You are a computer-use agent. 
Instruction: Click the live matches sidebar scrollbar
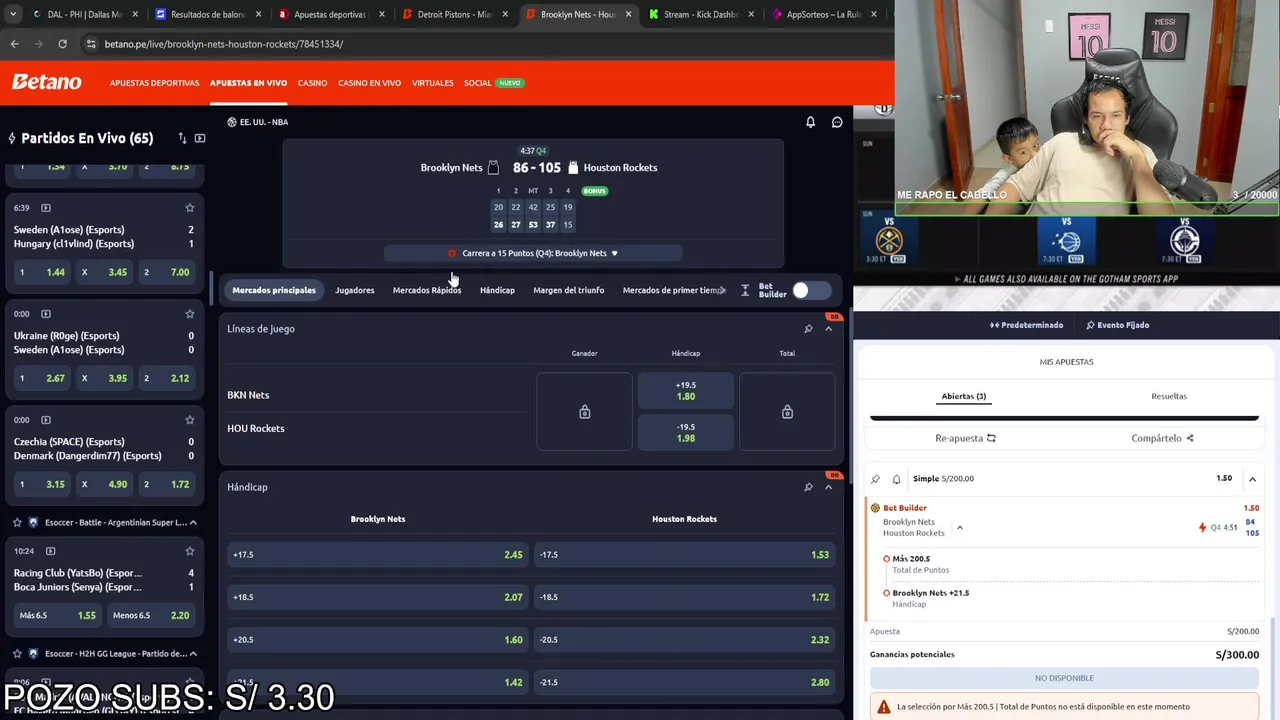[210, 290]
